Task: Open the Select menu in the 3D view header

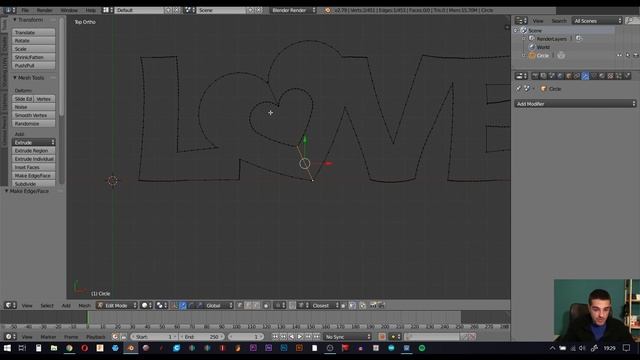Action: pyautogui.click(x=47, y=305)
